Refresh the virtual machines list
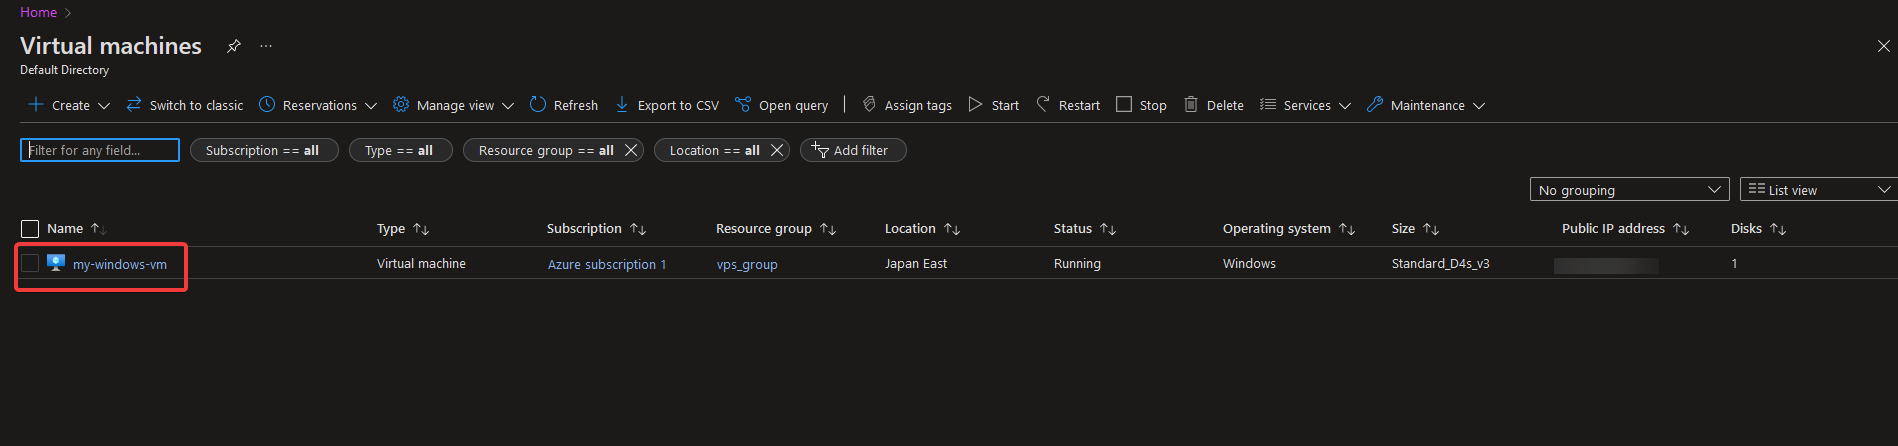 coord(564,105)
